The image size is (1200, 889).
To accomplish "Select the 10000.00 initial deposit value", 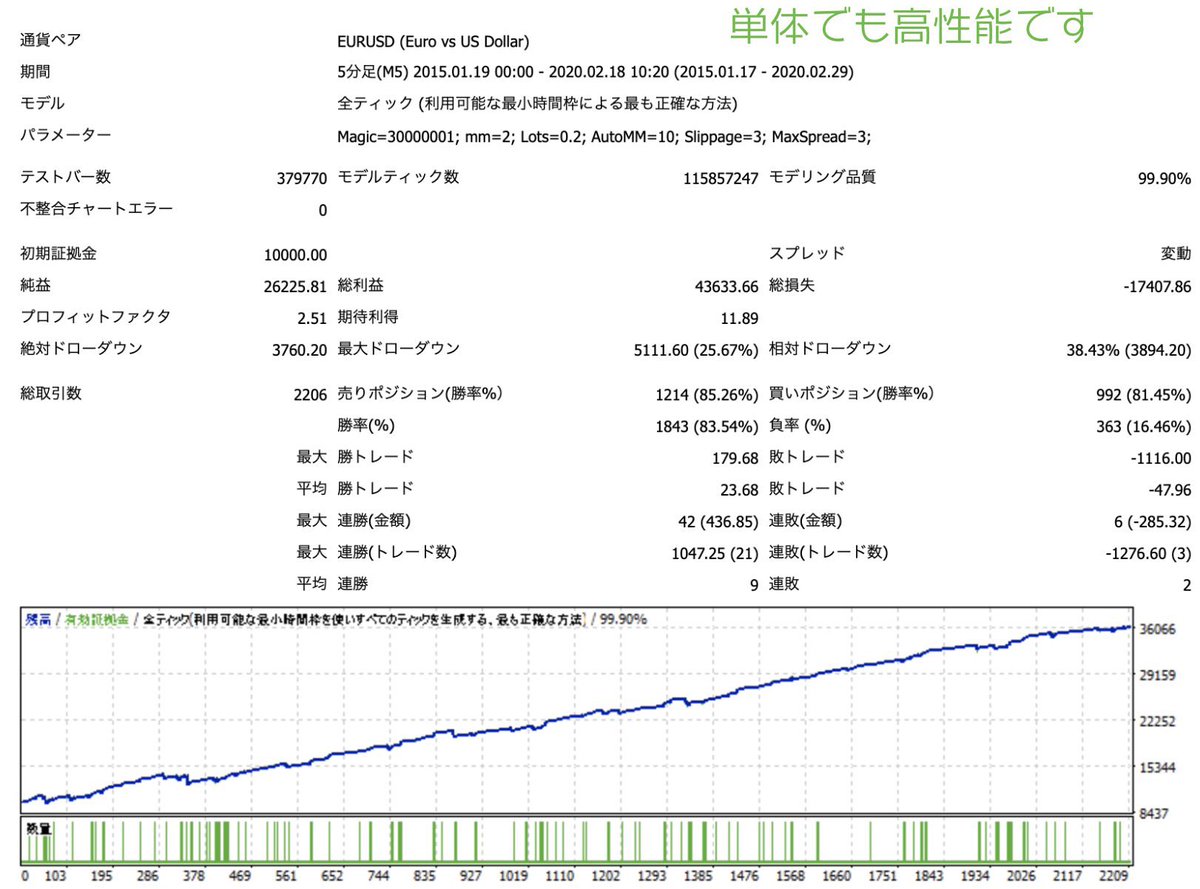I will click(296, 256).
